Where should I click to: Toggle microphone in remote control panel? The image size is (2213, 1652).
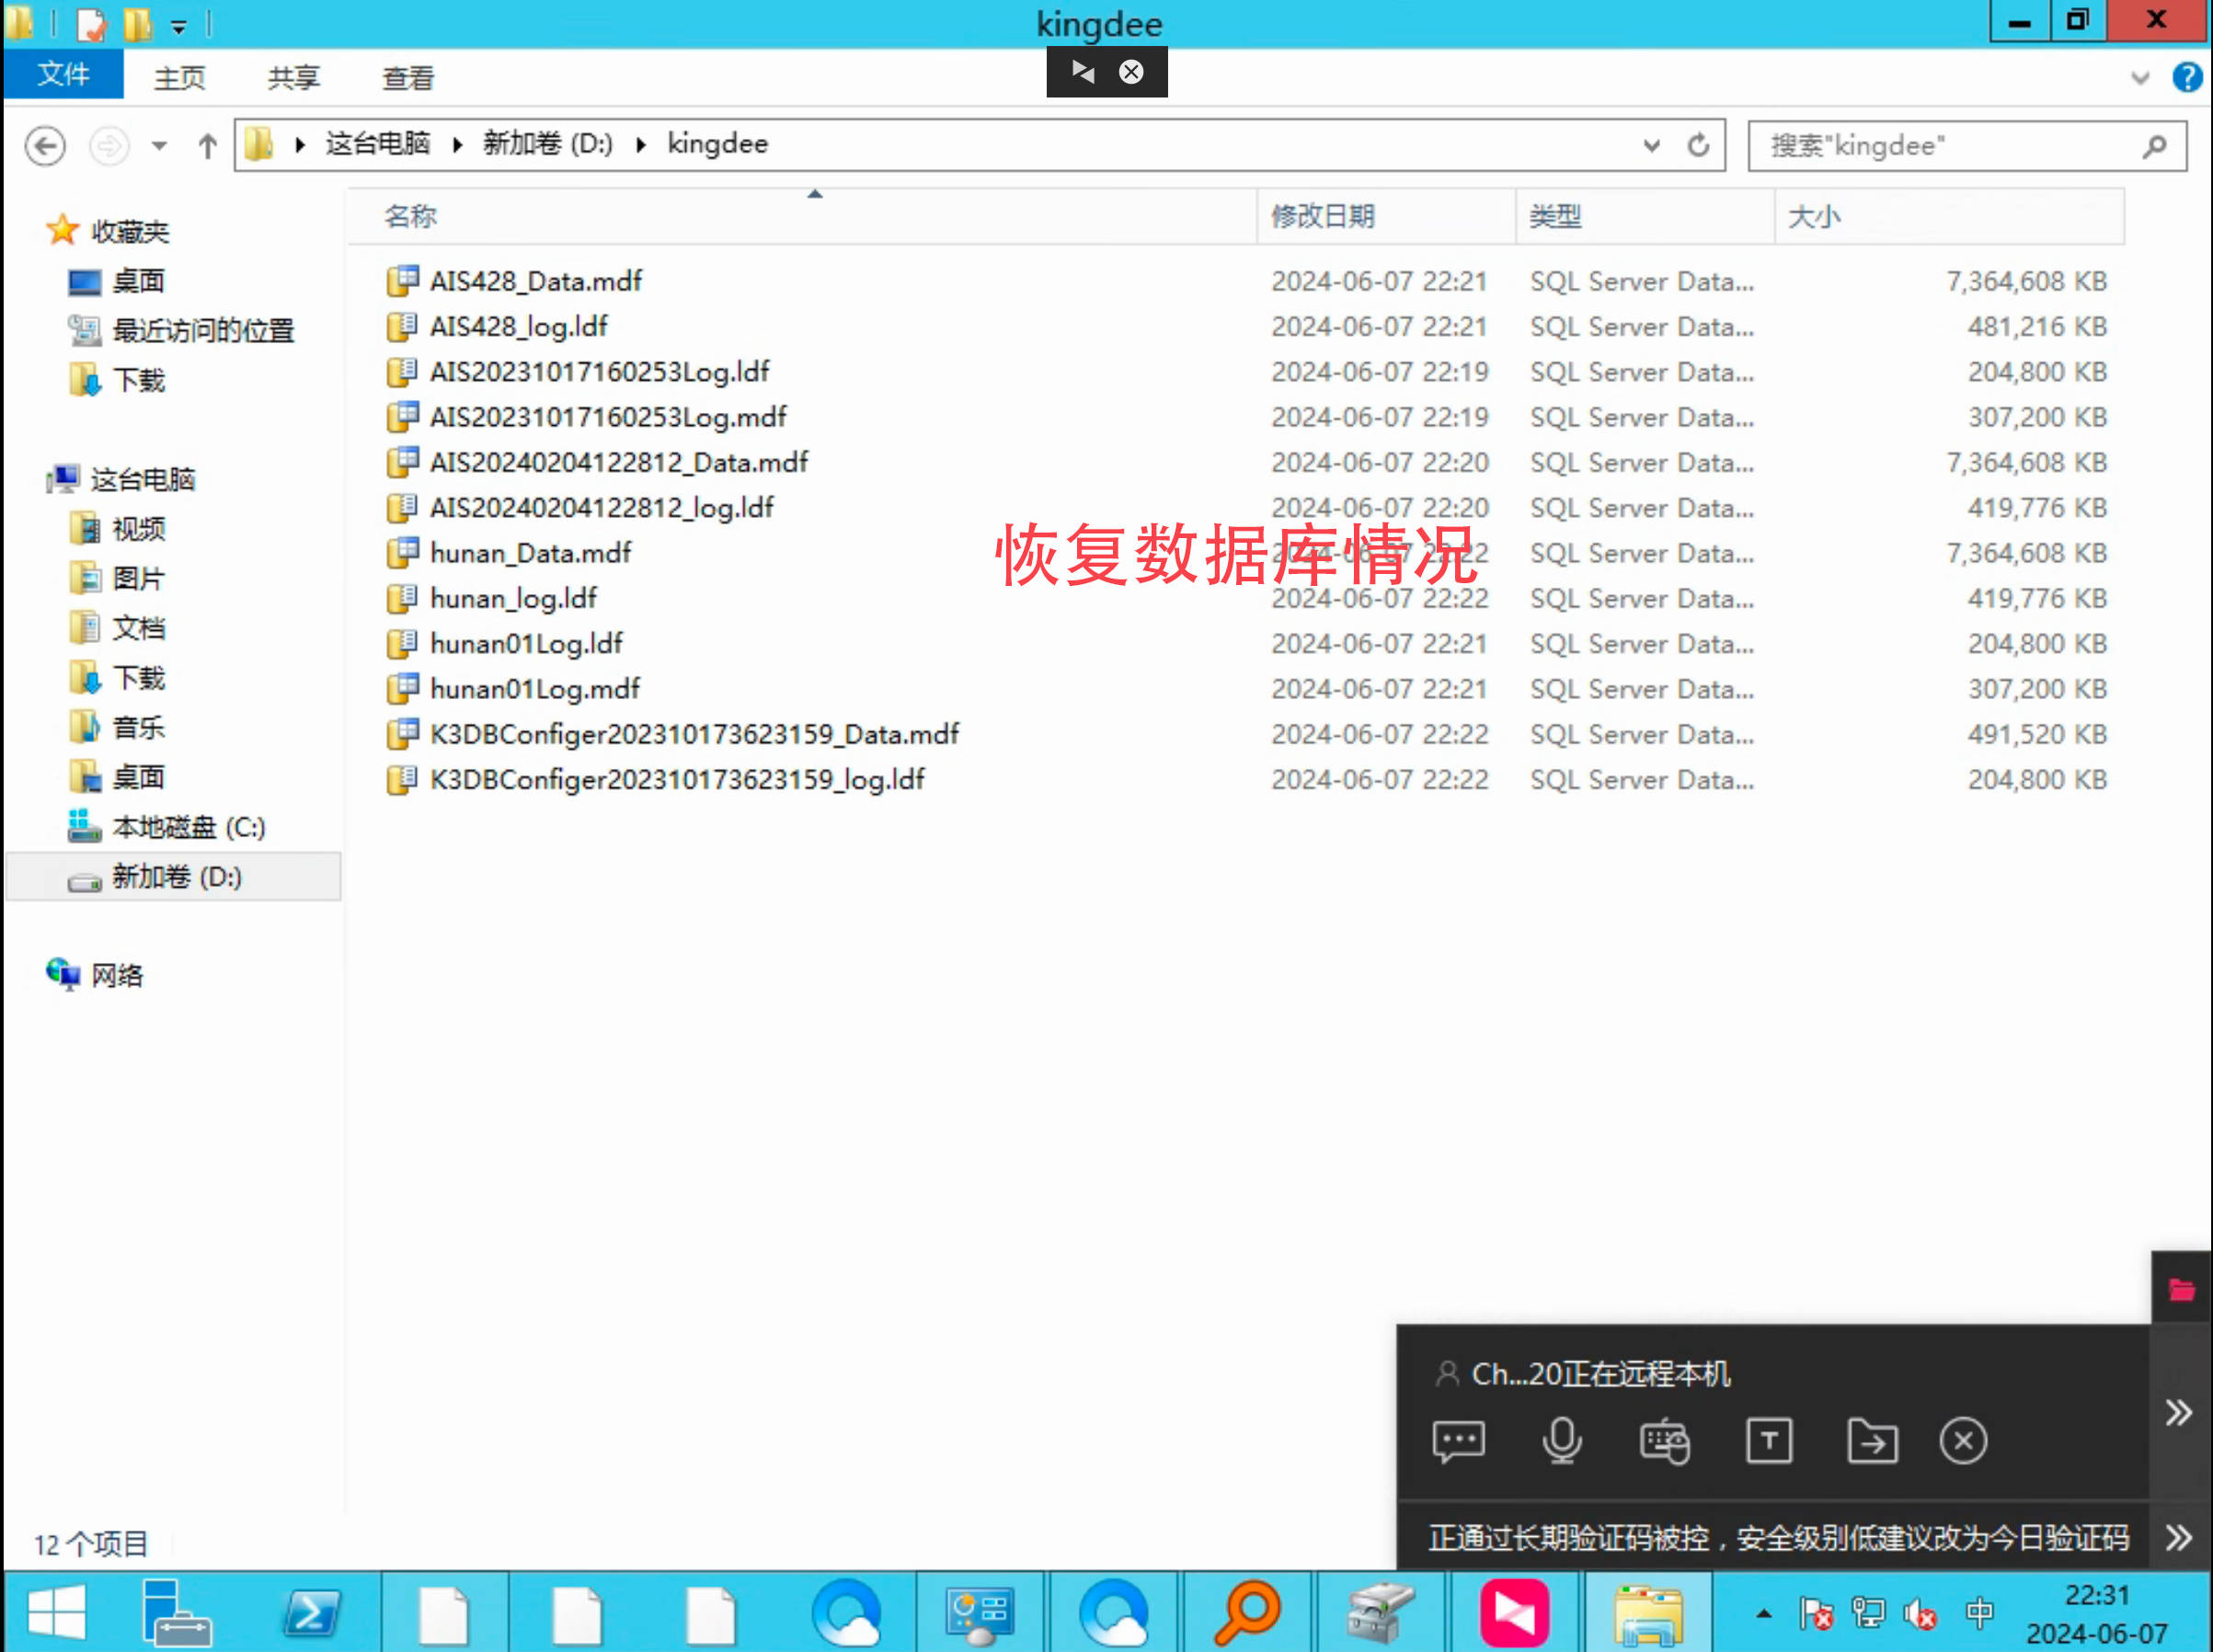pos(1561,1441)
